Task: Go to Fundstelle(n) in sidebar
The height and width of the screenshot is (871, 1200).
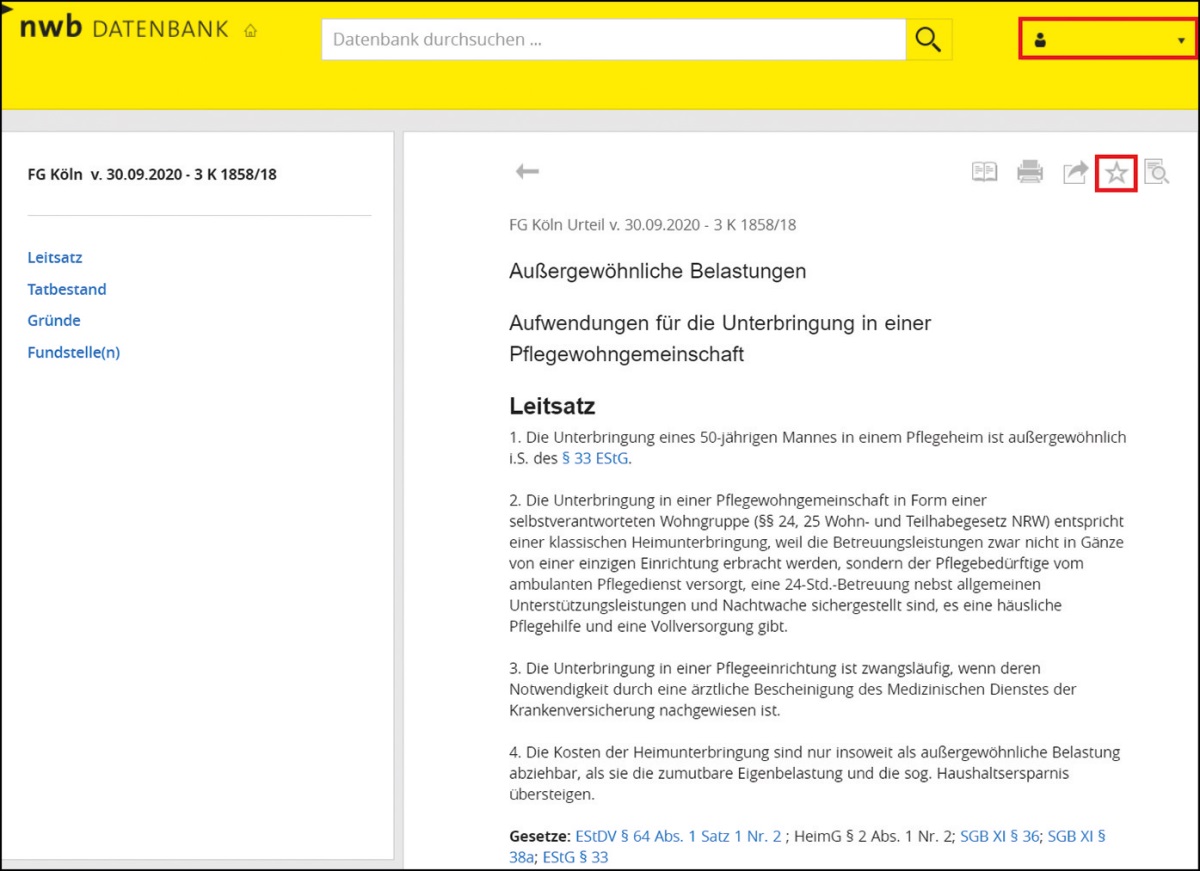Action: 74,352
